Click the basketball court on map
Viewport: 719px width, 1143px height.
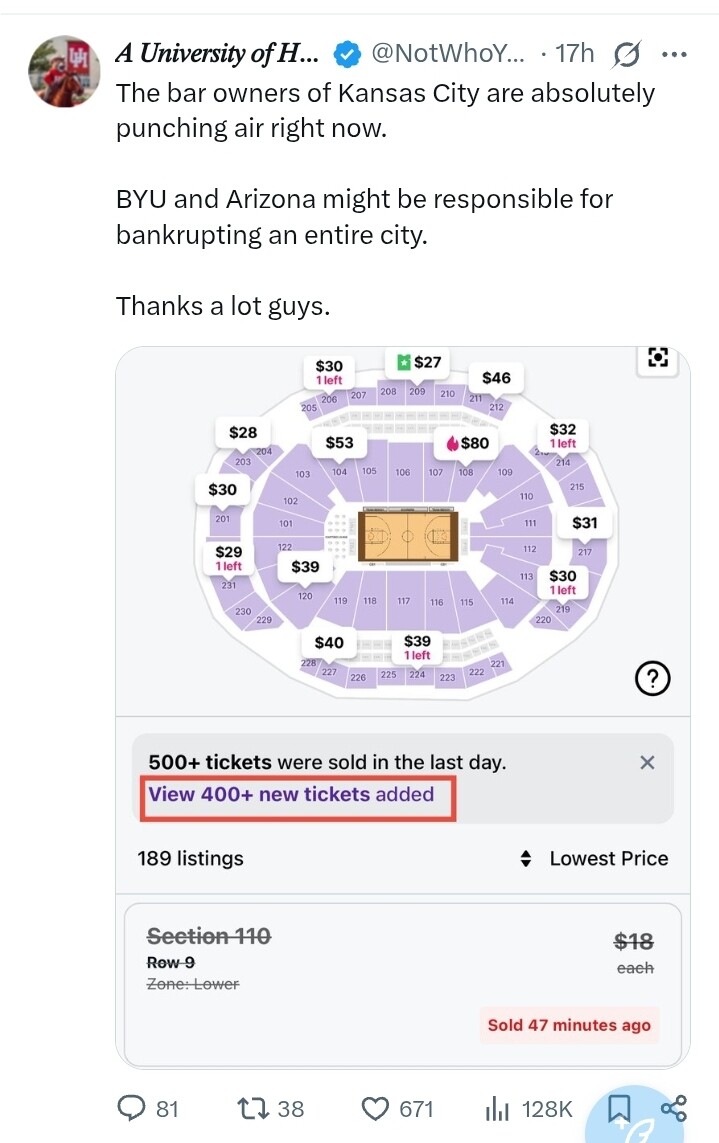click(x=408, y=537)
